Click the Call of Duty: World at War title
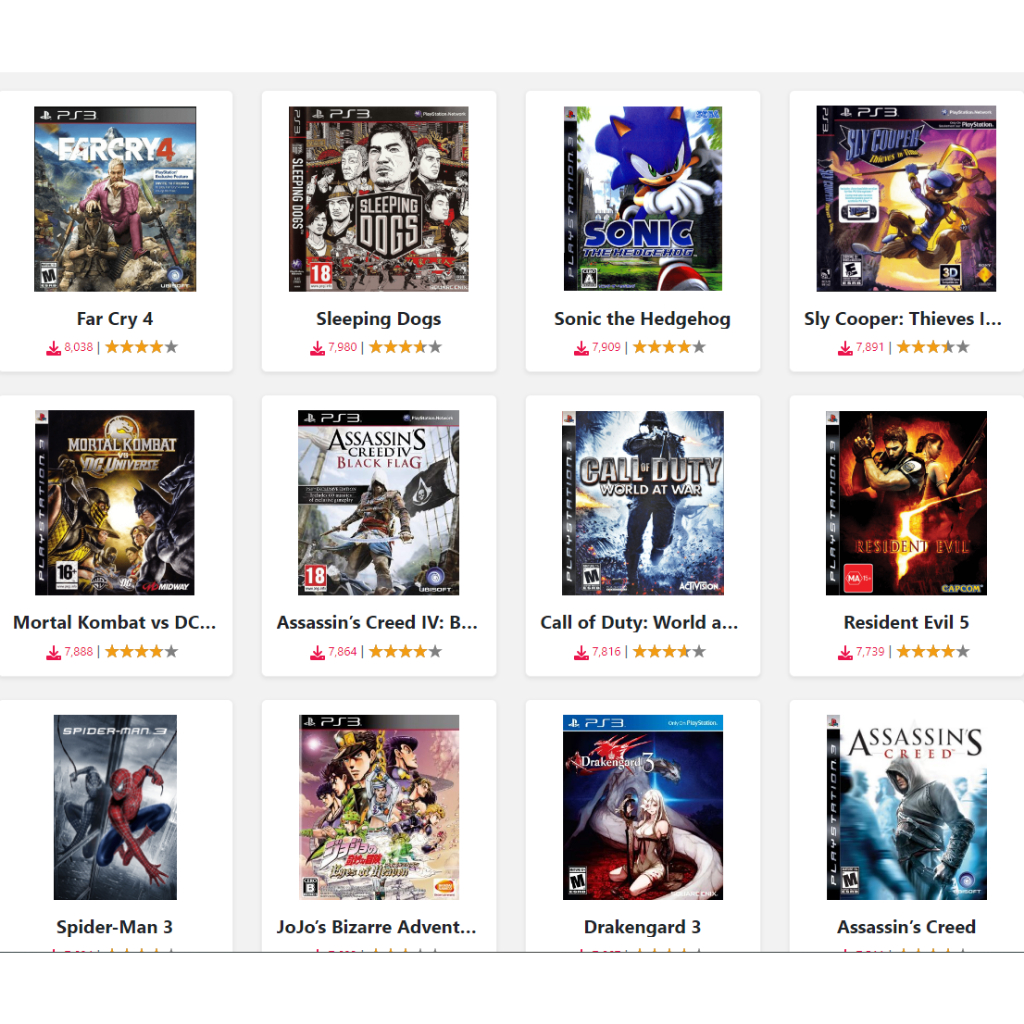 click(639, 622)
